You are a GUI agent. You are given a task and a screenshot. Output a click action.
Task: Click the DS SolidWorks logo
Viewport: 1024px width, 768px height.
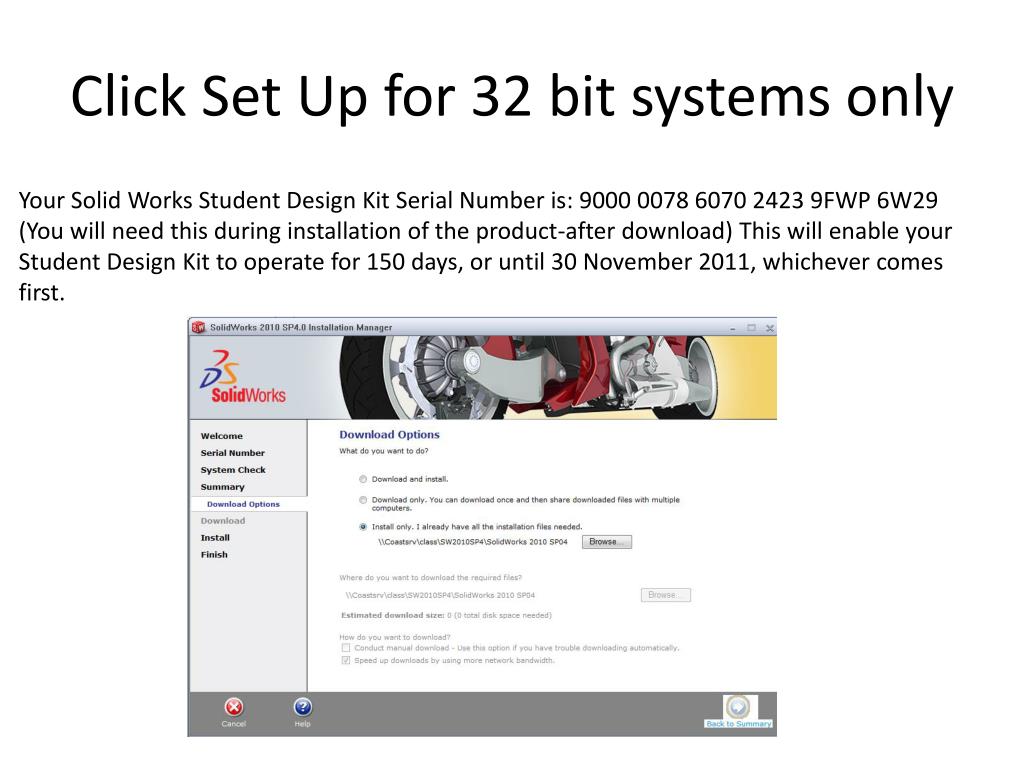tap(243, 377)
